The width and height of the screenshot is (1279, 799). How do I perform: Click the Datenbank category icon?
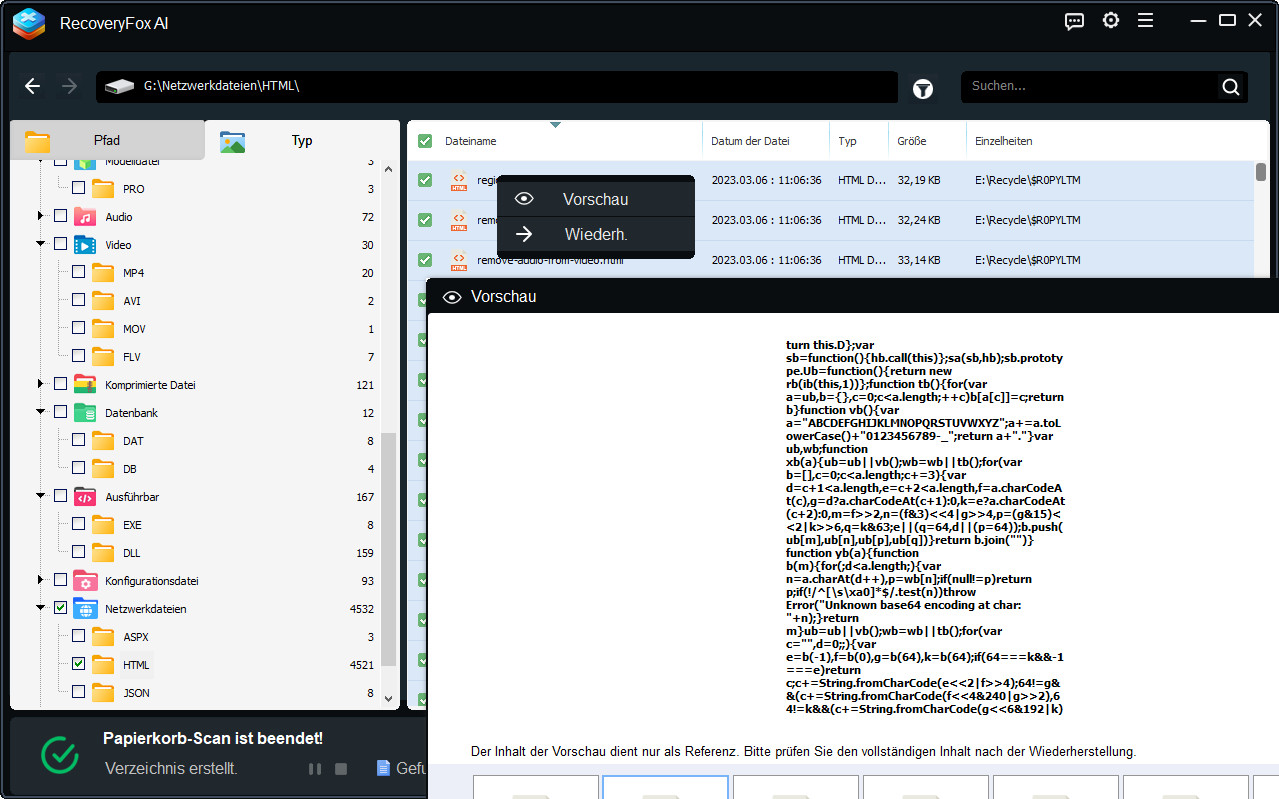pos(86,413)
